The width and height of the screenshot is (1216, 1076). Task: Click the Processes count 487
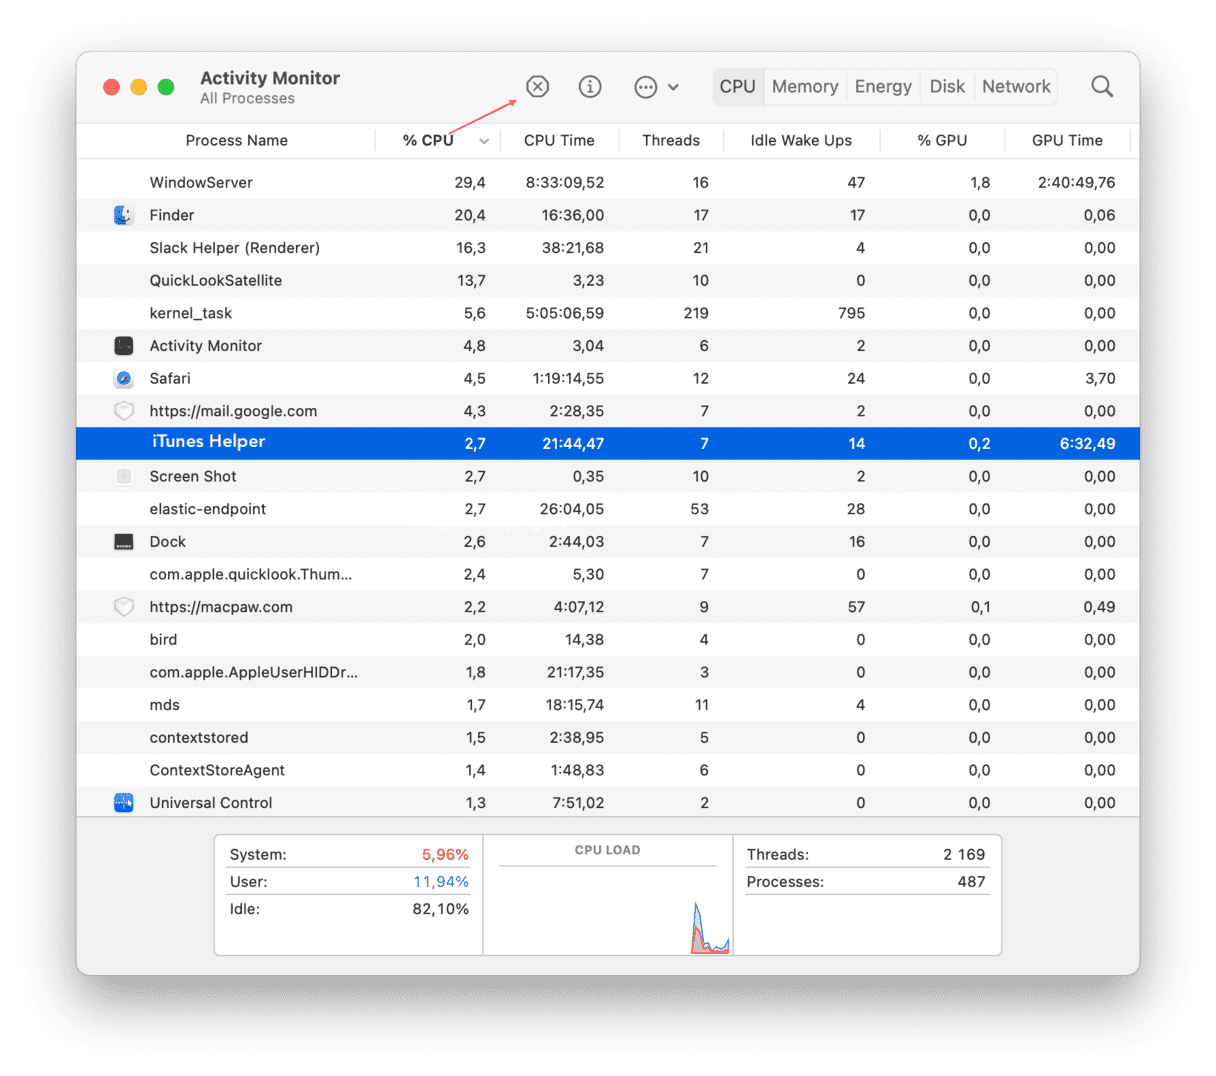pyautogui.click(x=971, y=882)
